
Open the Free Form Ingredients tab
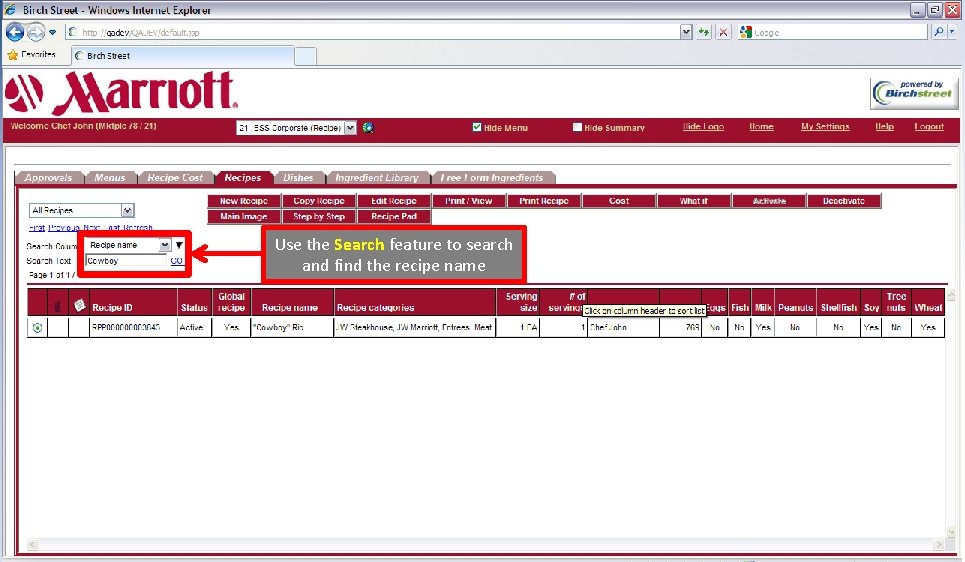coord(492,177)
